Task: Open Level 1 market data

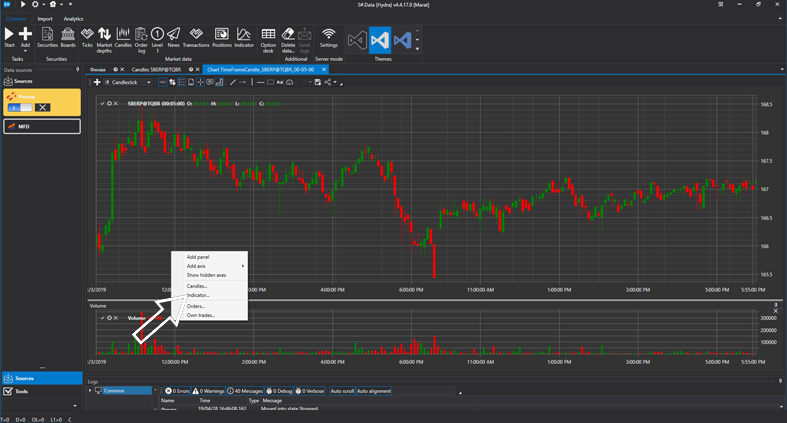Action: pyautogui.click(x=157, y=40)
